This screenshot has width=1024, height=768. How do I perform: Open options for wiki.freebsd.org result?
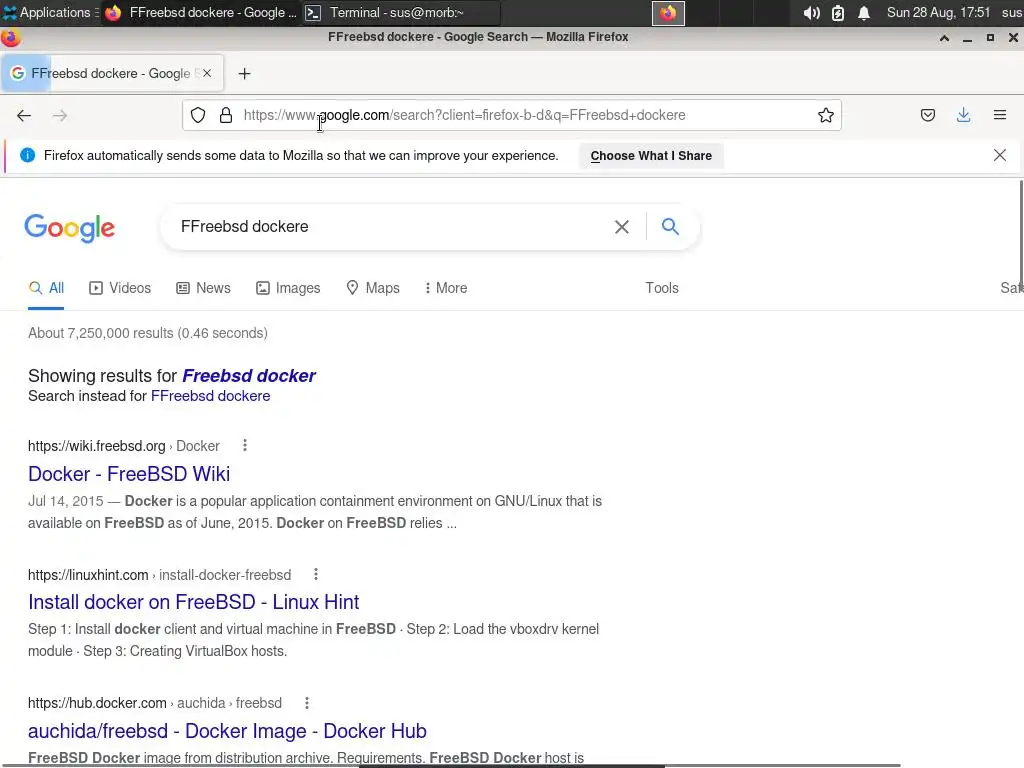tap(245, 445)
